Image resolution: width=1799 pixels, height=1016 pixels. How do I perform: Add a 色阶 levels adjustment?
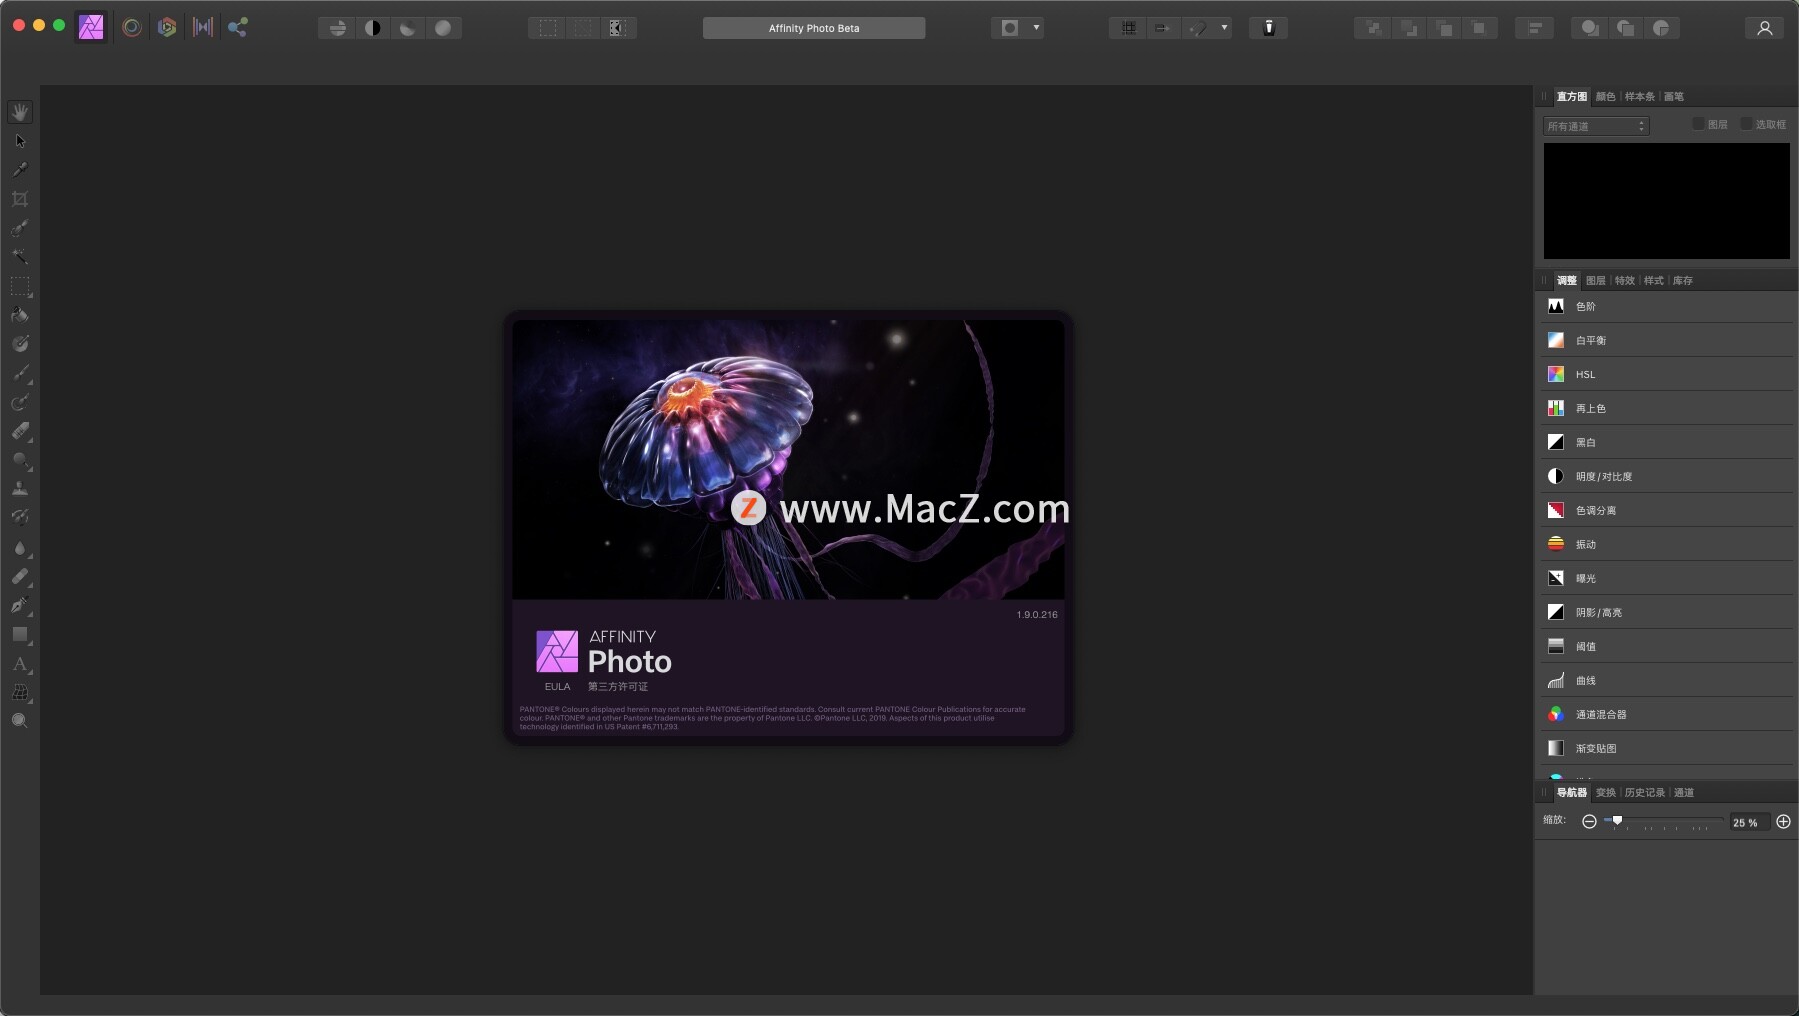1666,306
